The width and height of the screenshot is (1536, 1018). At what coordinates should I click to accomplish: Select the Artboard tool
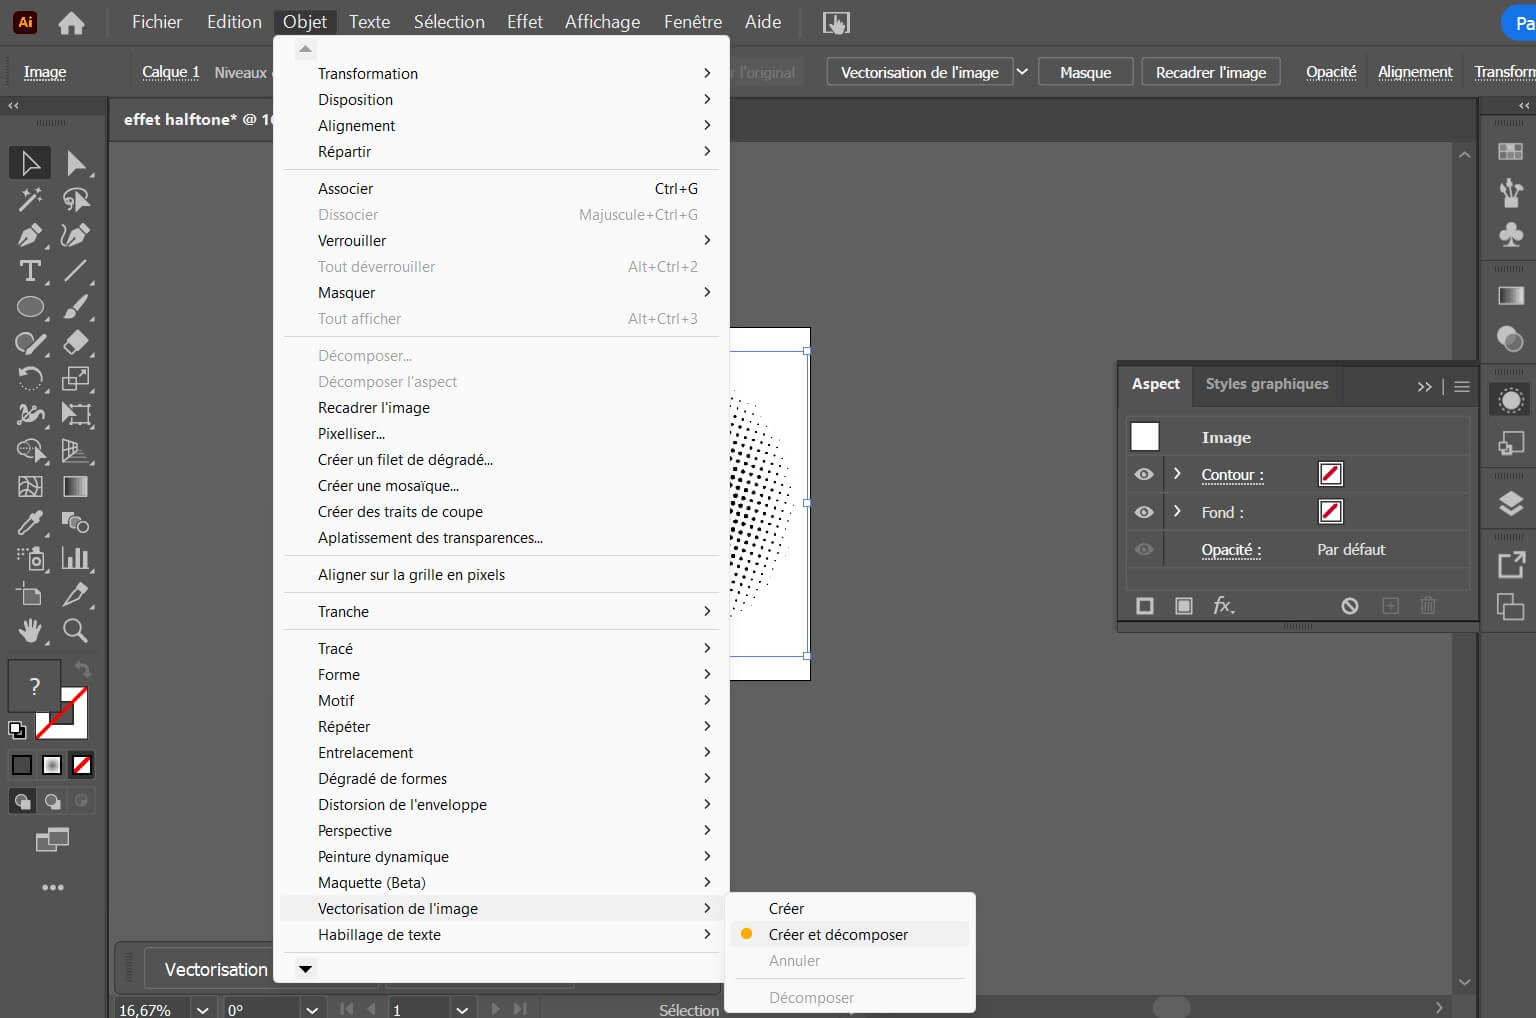pos(30,594)
